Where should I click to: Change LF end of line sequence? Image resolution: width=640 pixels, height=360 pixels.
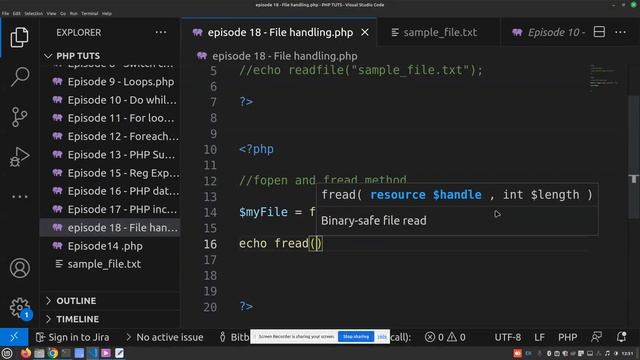click(x=539, y=337)
